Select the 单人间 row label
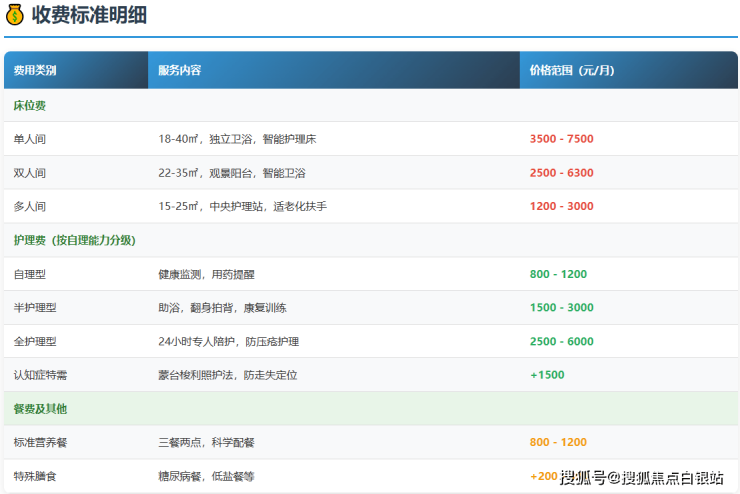The width and height of the screenshot is (740, 494). tap(30, 139)
